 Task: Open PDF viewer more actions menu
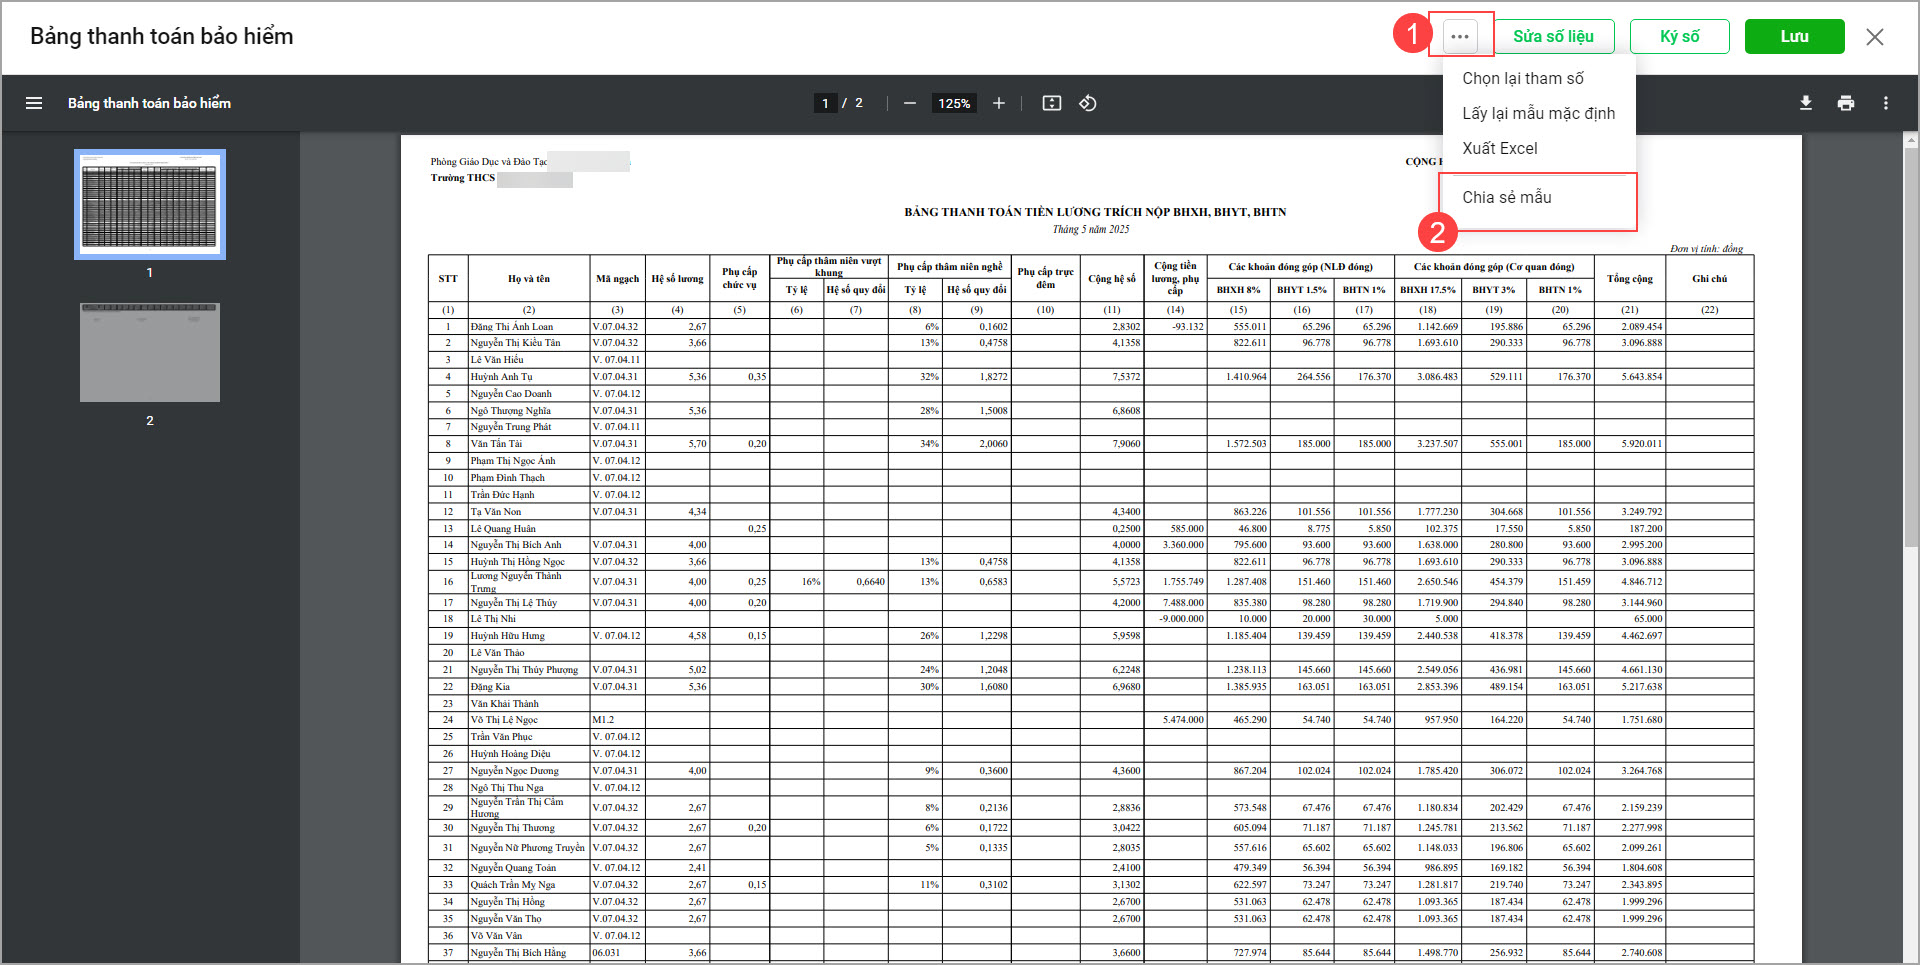pyautogui.click(x=1886, y=103)
